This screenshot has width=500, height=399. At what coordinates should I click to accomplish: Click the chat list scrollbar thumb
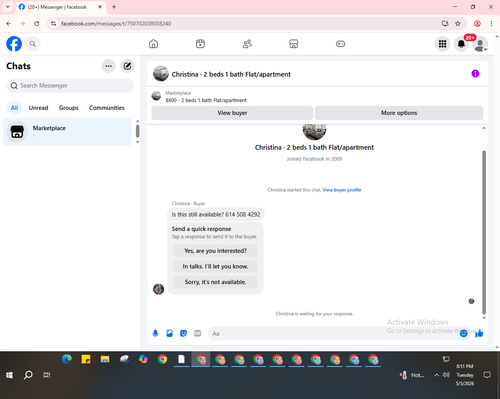pos(137,131)
